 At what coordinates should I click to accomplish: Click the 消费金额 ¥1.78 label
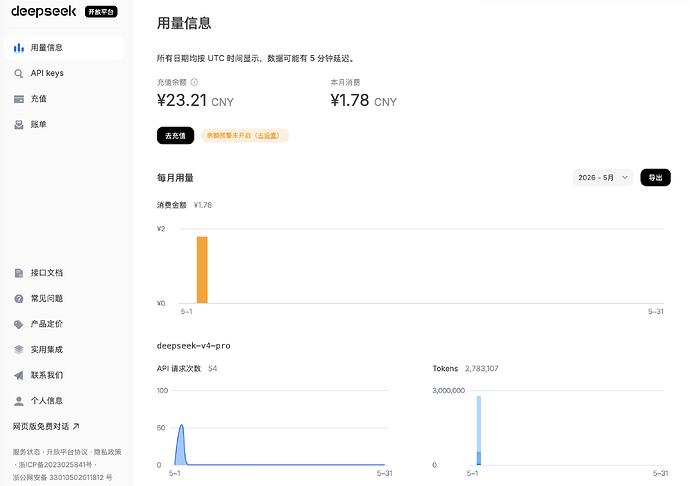pos(184,205)
